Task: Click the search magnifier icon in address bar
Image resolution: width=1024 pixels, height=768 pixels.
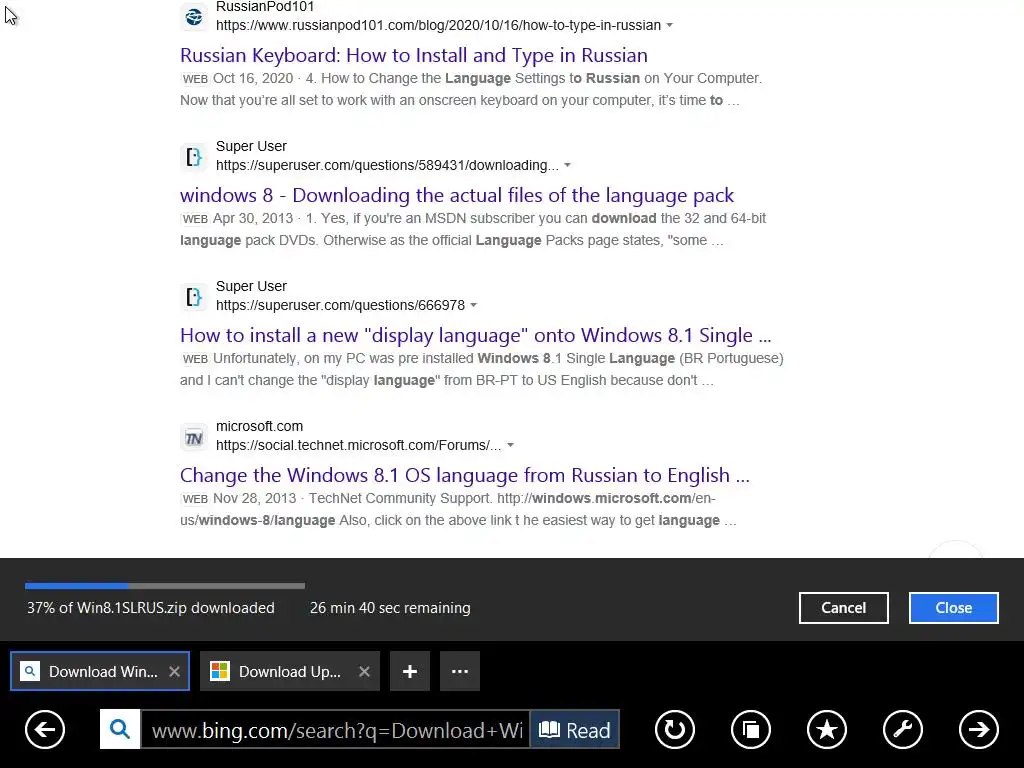Action: (120, 729)
